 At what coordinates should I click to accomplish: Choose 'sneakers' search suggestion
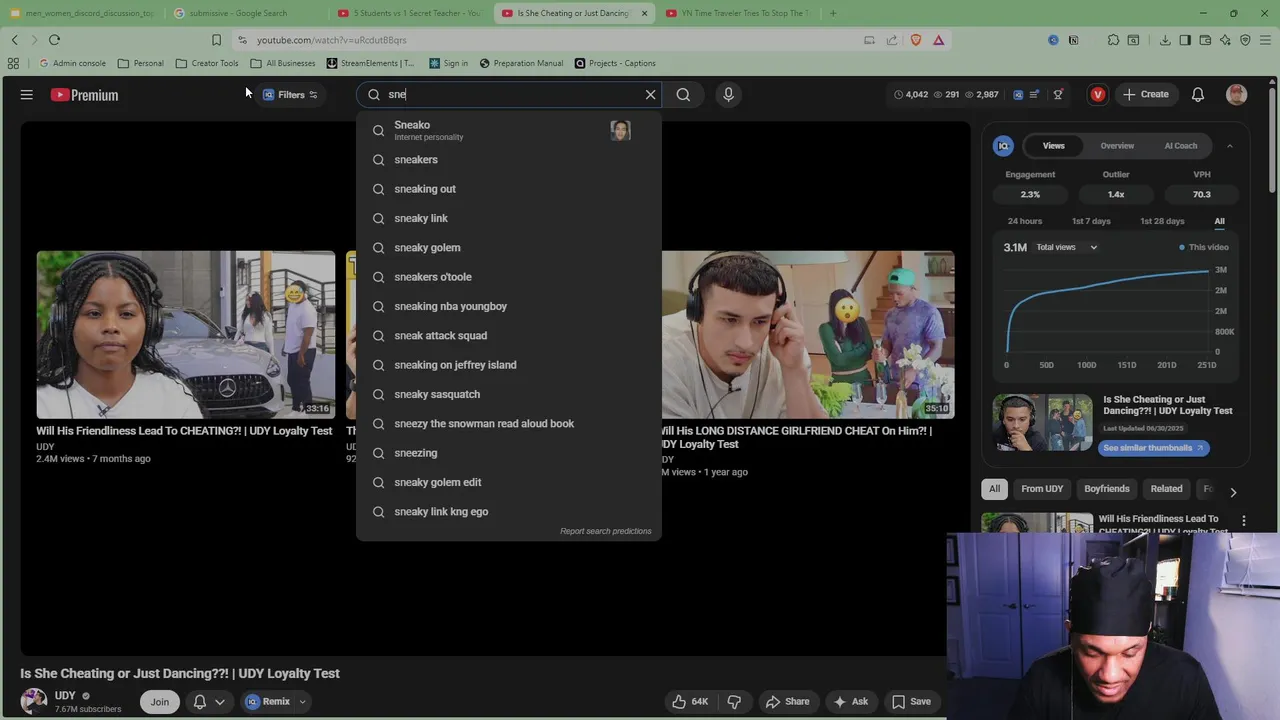508,159
